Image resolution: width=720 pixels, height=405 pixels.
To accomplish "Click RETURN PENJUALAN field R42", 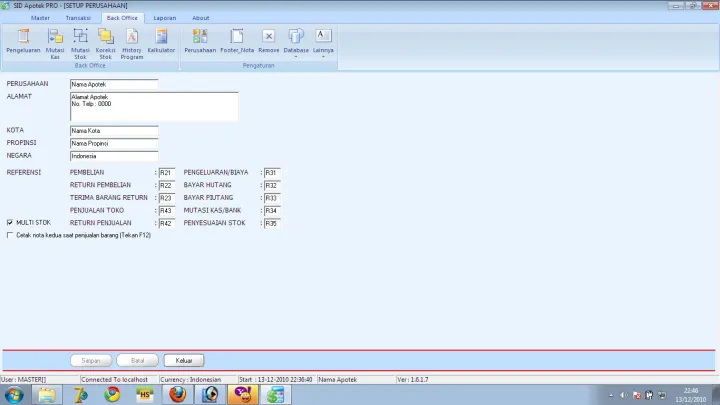I will click(x=167, y=223).
